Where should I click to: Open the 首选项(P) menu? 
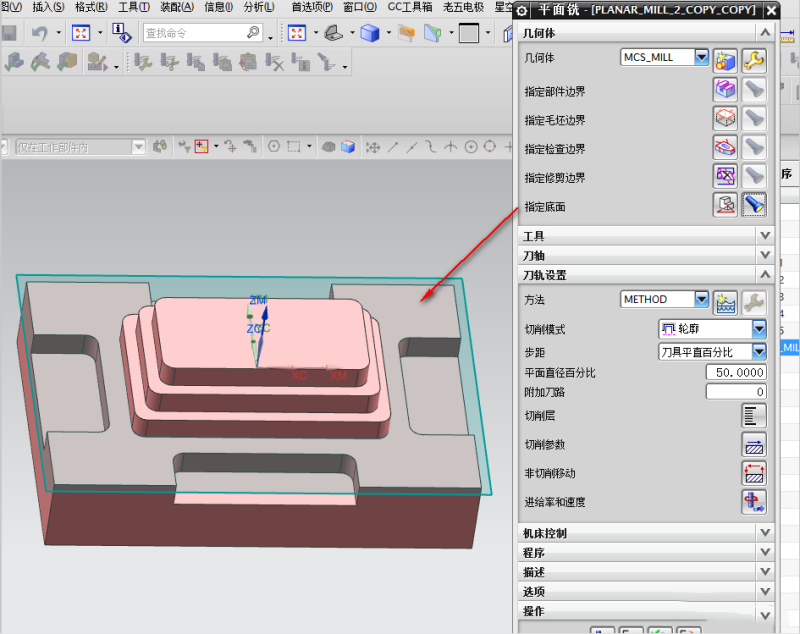point(312,7)
